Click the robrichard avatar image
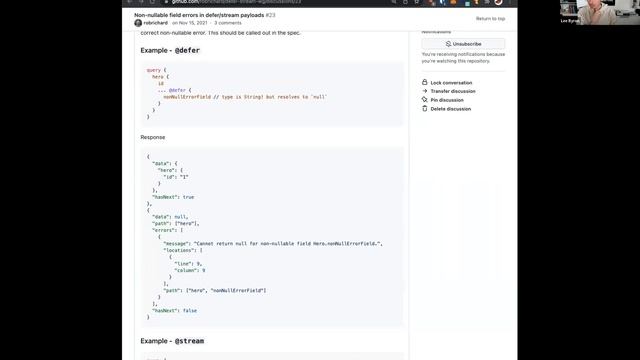The width and height of the screenshot is (640, 360). tap(138, 23)
